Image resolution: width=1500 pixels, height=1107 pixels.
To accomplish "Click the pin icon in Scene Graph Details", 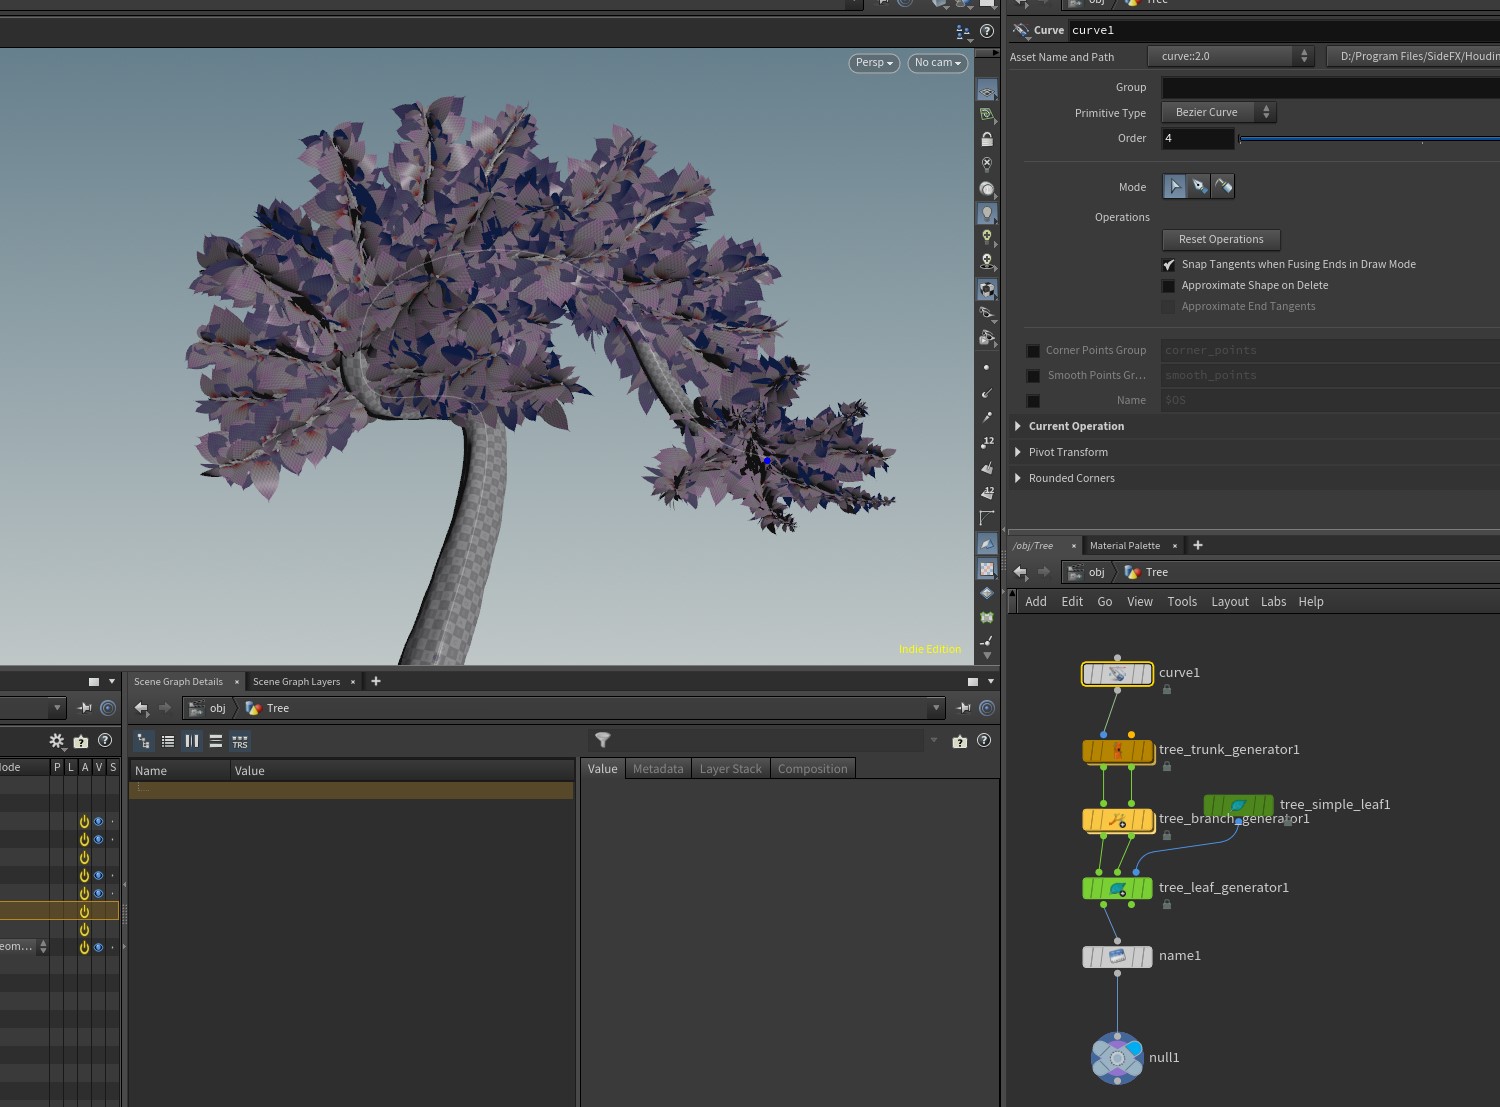I will [x=964, y=708].
